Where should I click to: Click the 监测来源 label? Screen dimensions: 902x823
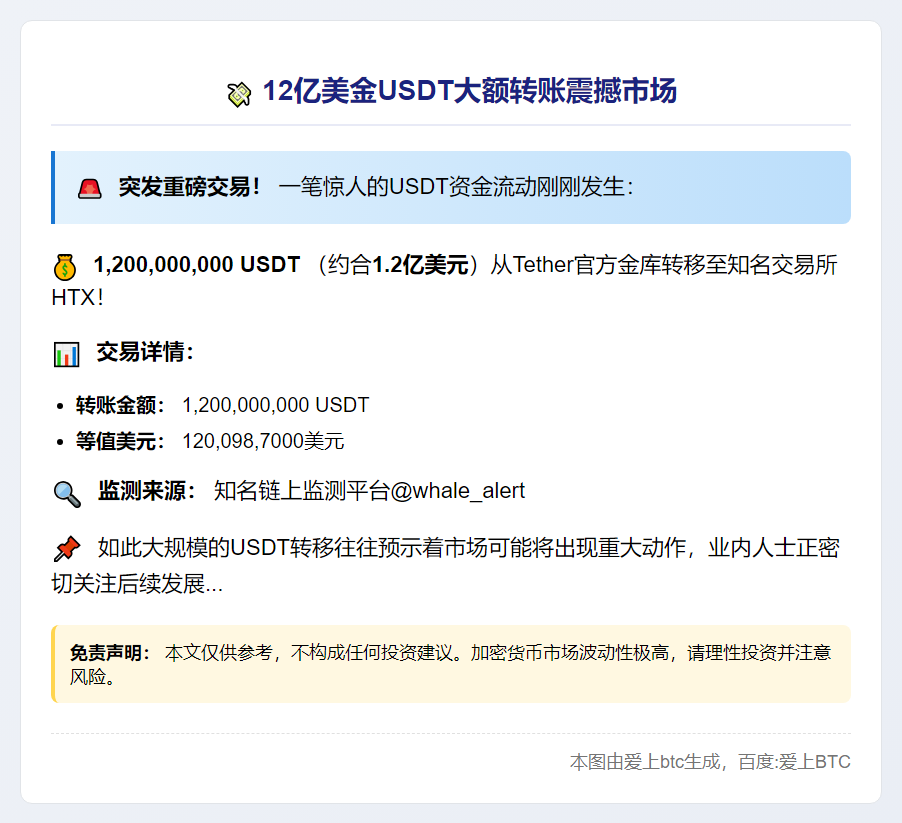click(x=146, y=491)
